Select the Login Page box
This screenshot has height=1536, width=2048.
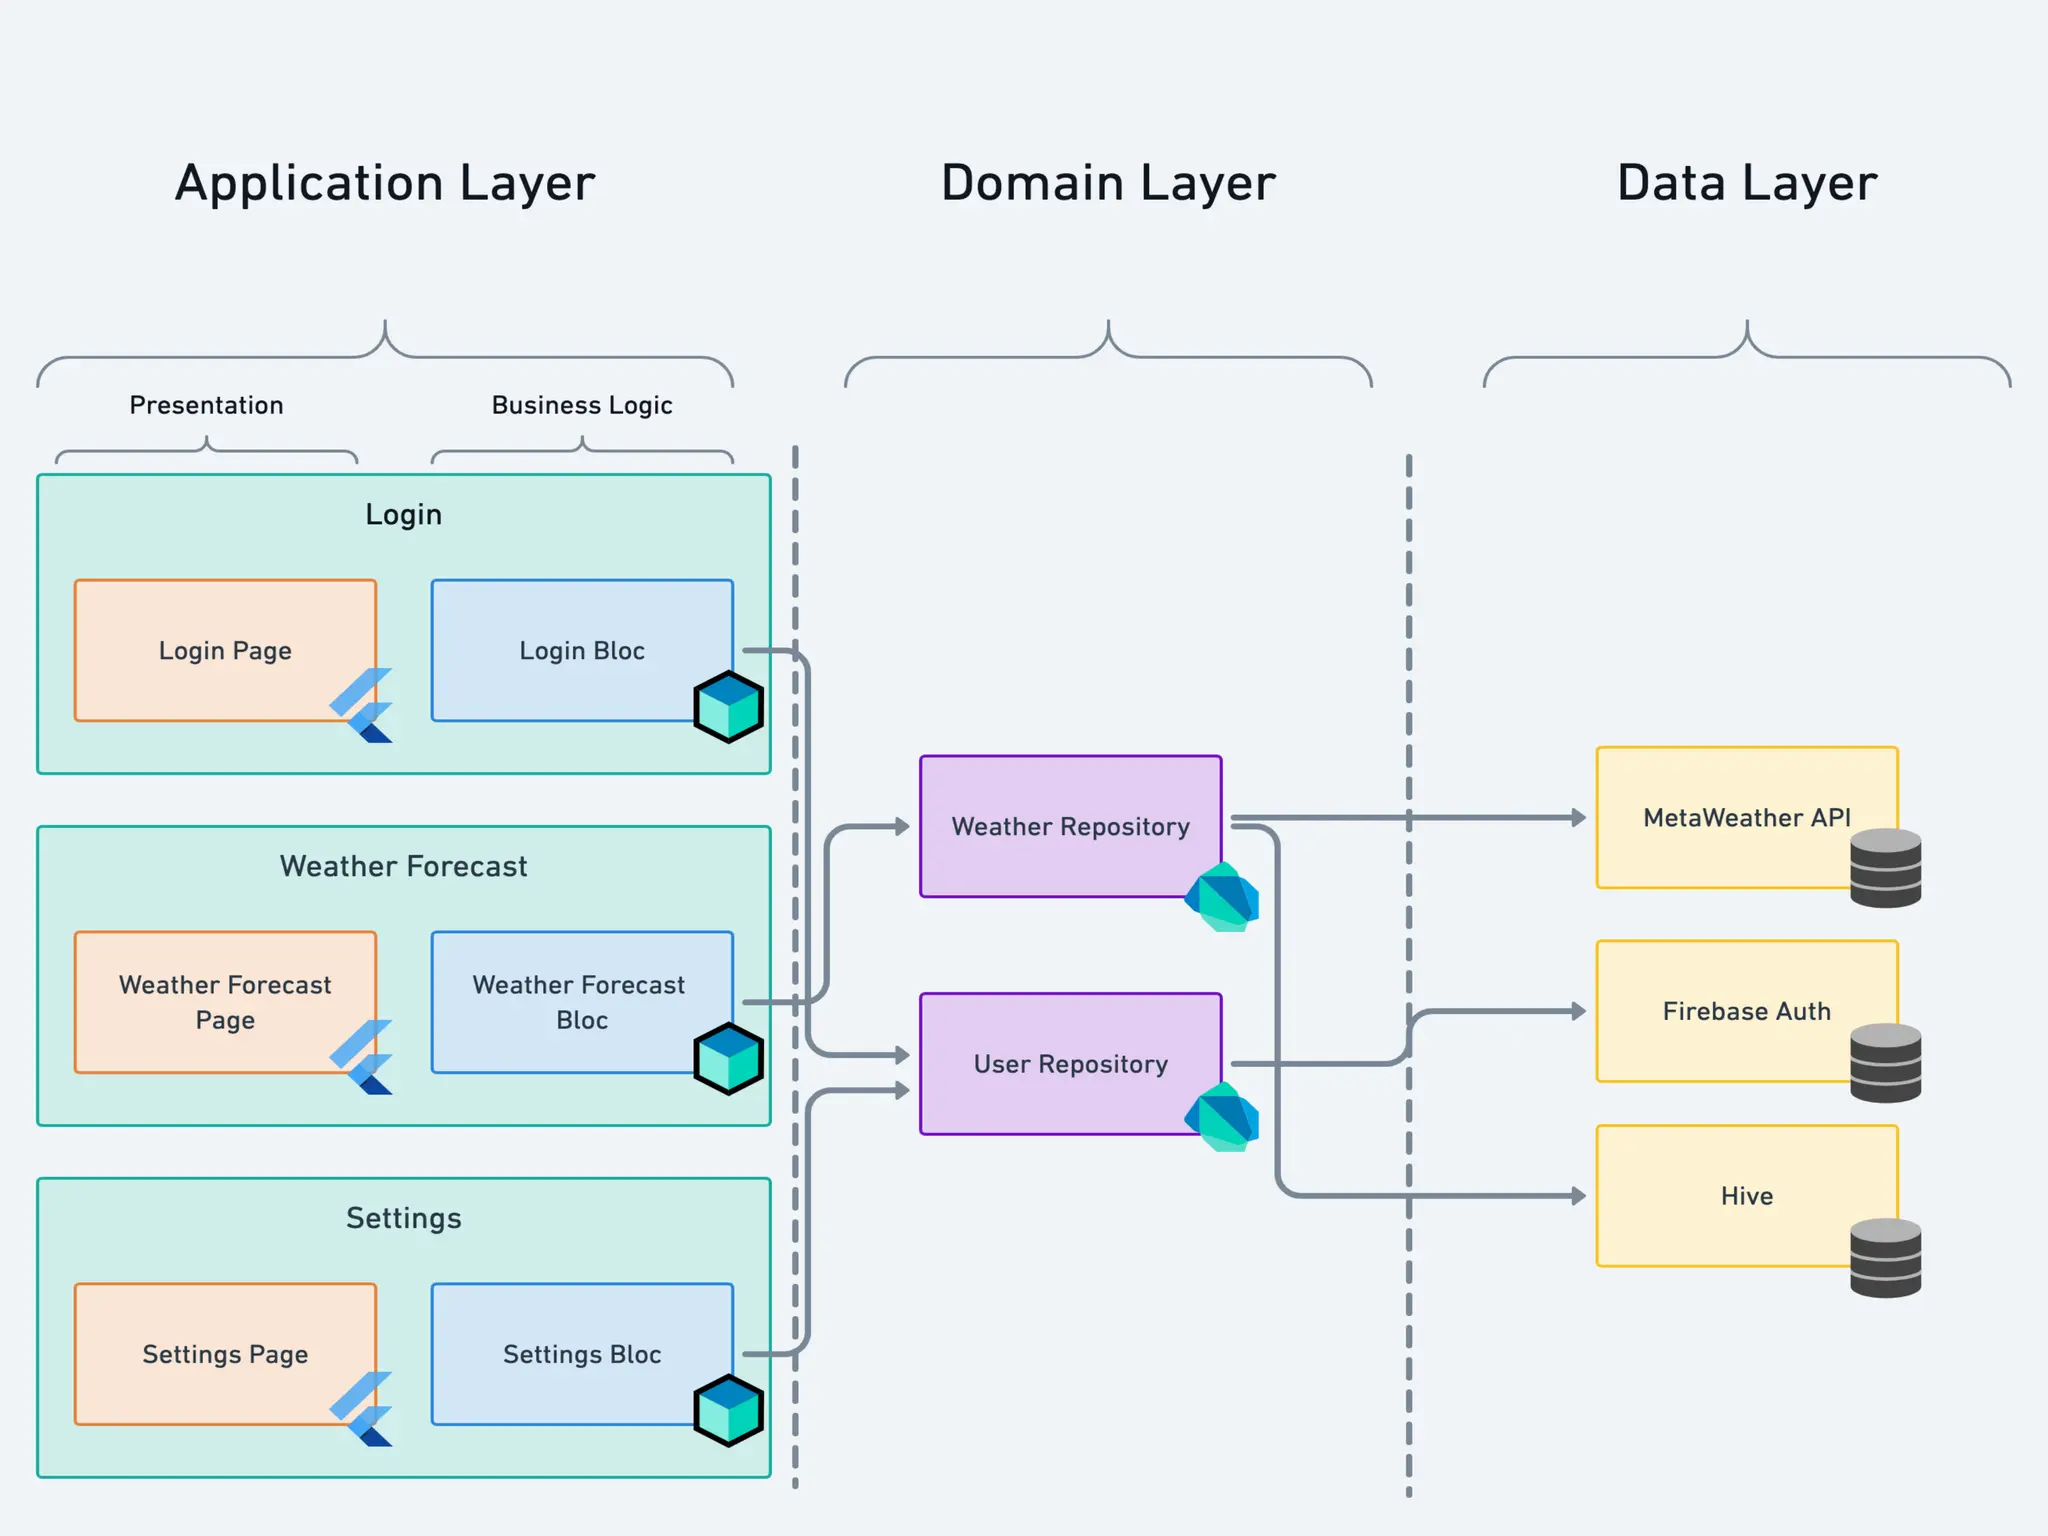225,650
